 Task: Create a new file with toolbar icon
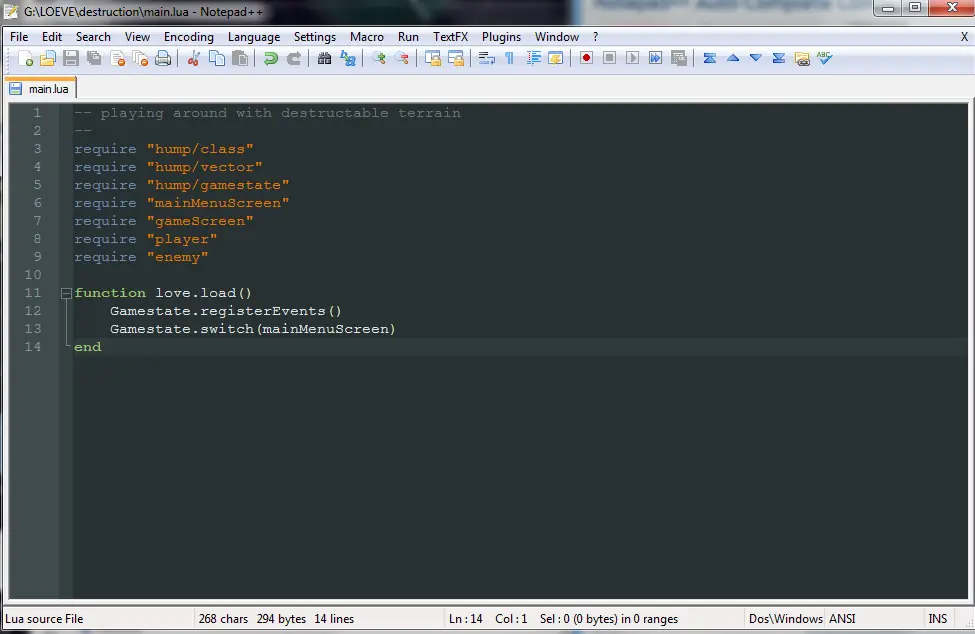point(25,58)
